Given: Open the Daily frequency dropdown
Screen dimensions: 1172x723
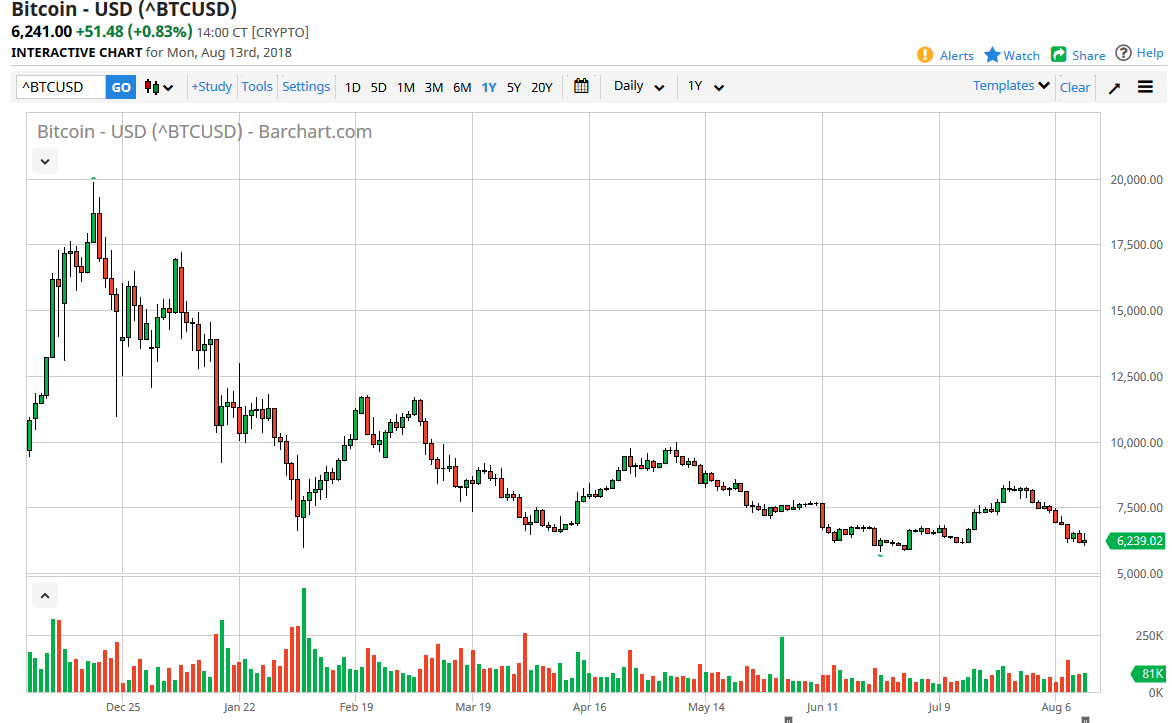Looking at the screenshot, I should point(637,86).
